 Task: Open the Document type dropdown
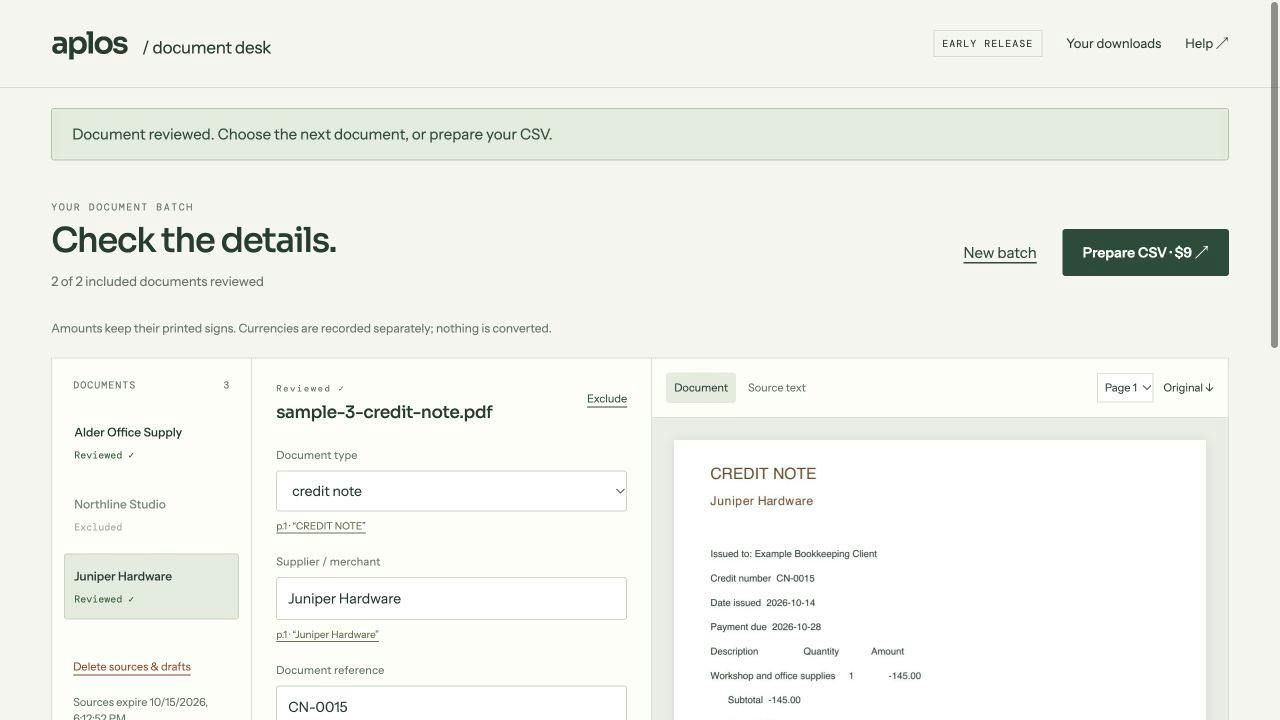451,491
